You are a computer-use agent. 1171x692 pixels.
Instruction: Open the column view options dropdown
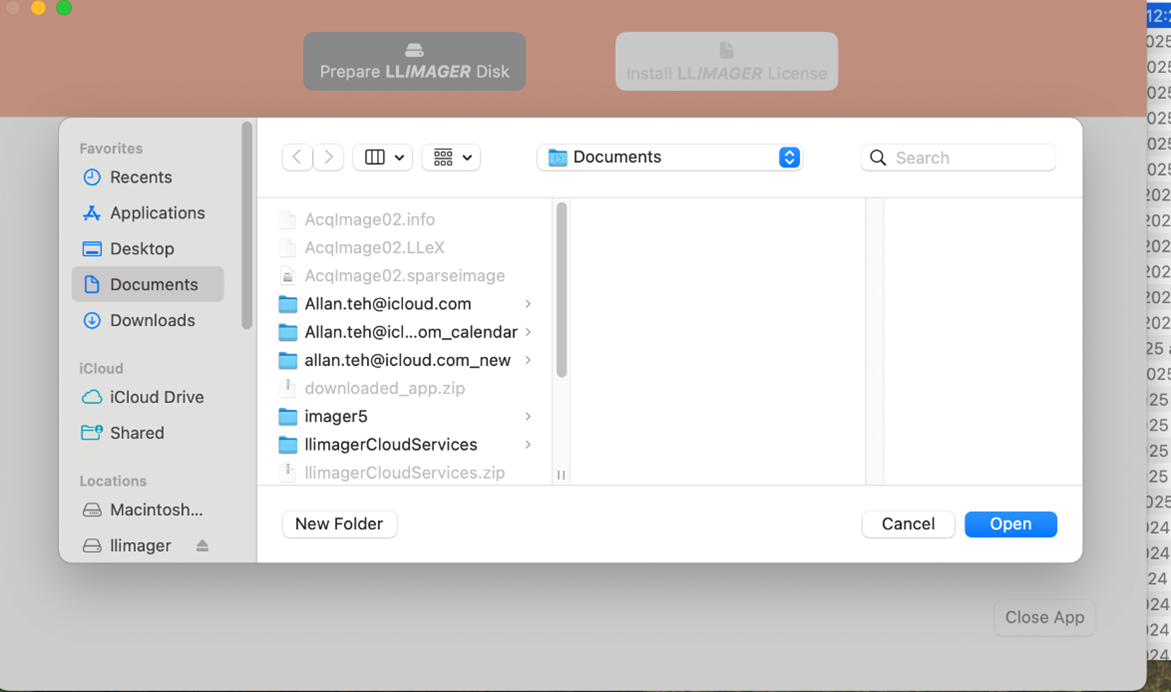382,157
